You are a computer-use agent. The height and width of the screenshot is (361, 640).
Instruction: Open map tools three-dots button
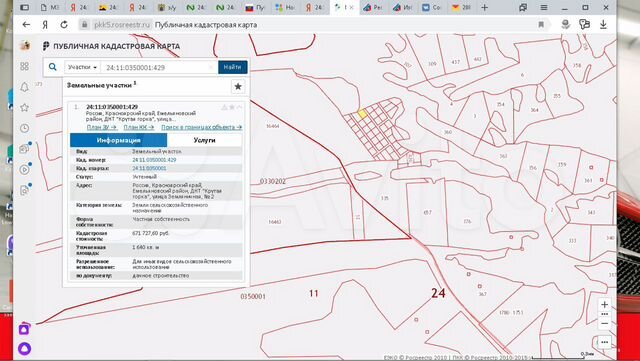[x=604, y=342]
